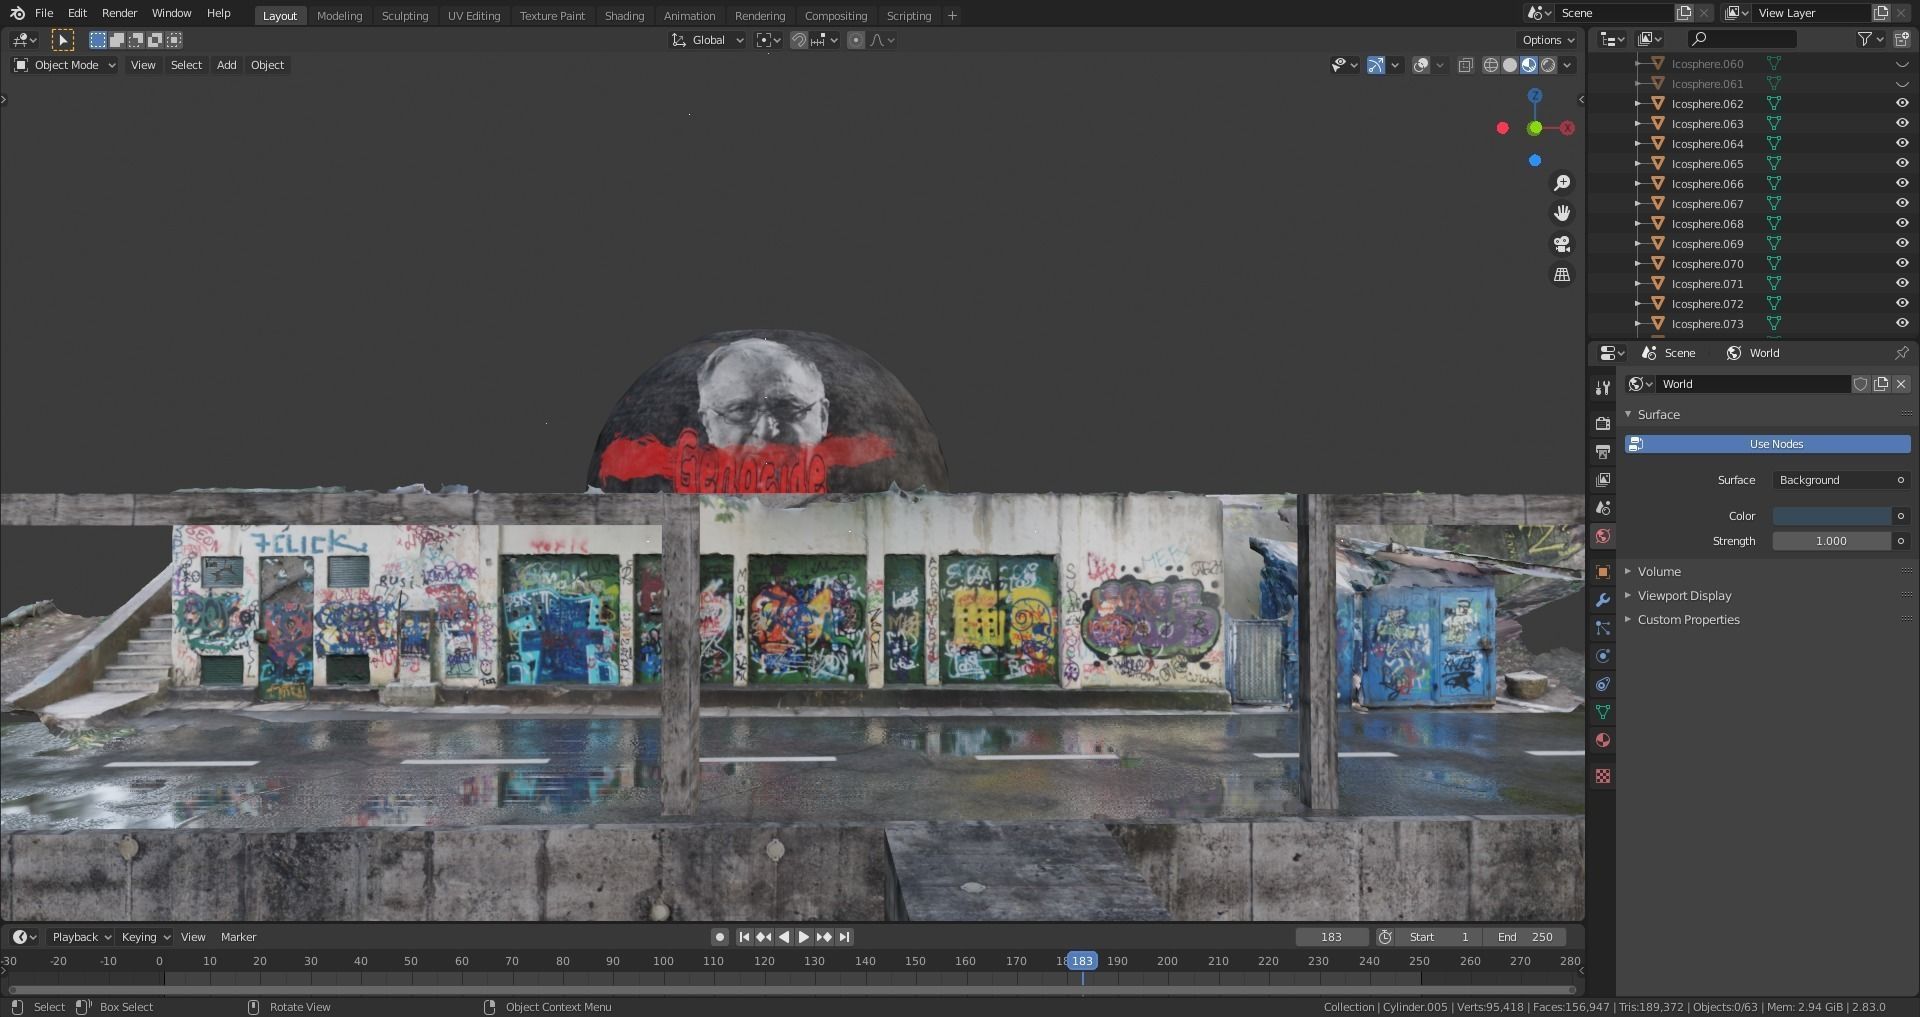Viewport: 1920px width, 1017px height.
Task: Click the new collection icon in outliner
Action: [x=1902, y=39]
